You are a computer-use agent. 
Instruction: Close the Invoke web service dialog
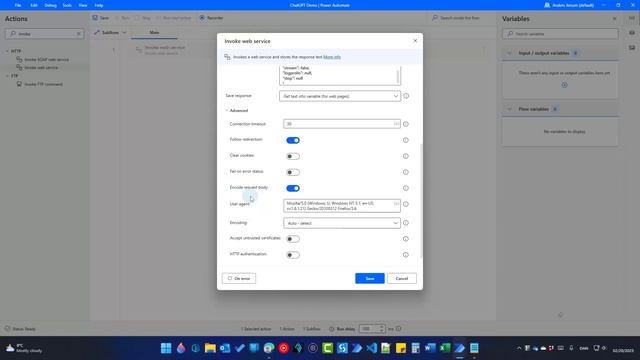(x=415, y=41)
